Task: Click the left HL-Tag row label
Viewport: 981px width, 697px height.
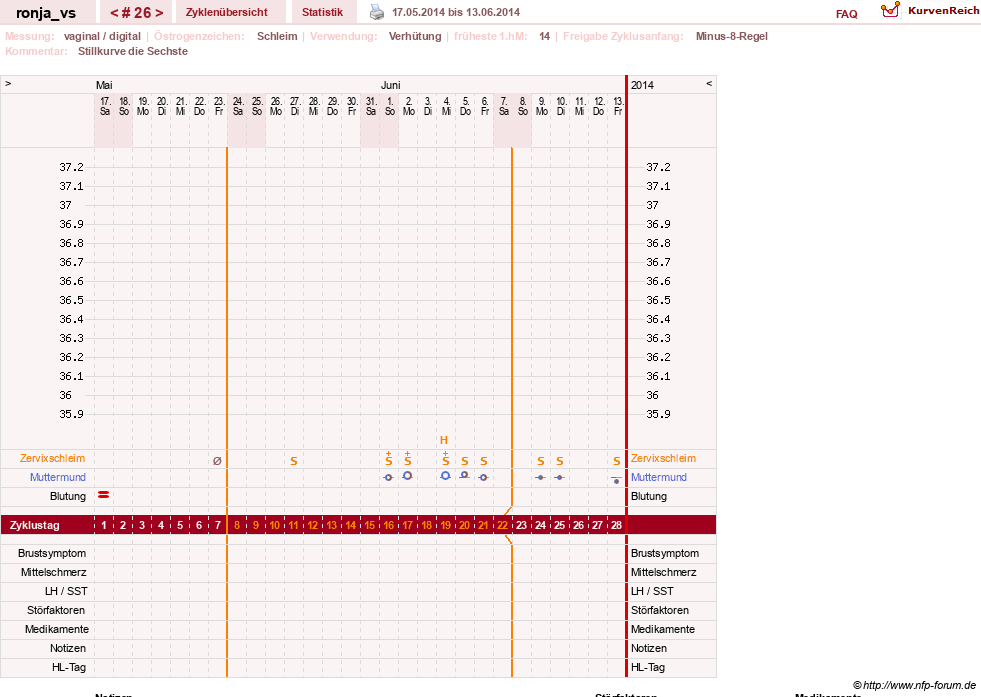Action: [69, 667]
